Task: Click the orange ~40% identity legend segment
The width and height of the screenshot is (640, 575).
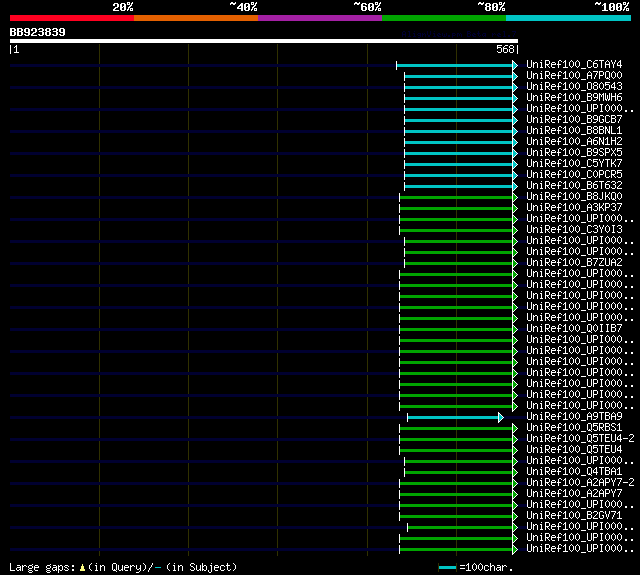Action: click(196, 18)
